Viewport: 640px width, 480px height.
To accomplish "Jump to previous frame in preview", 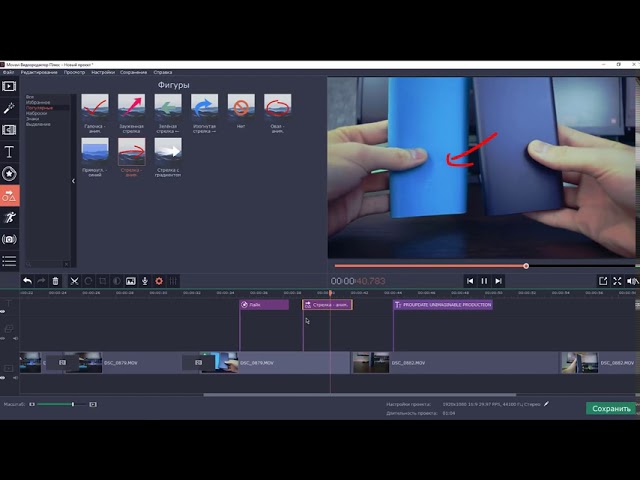I will pyautogui.click(x=470, y=281).
